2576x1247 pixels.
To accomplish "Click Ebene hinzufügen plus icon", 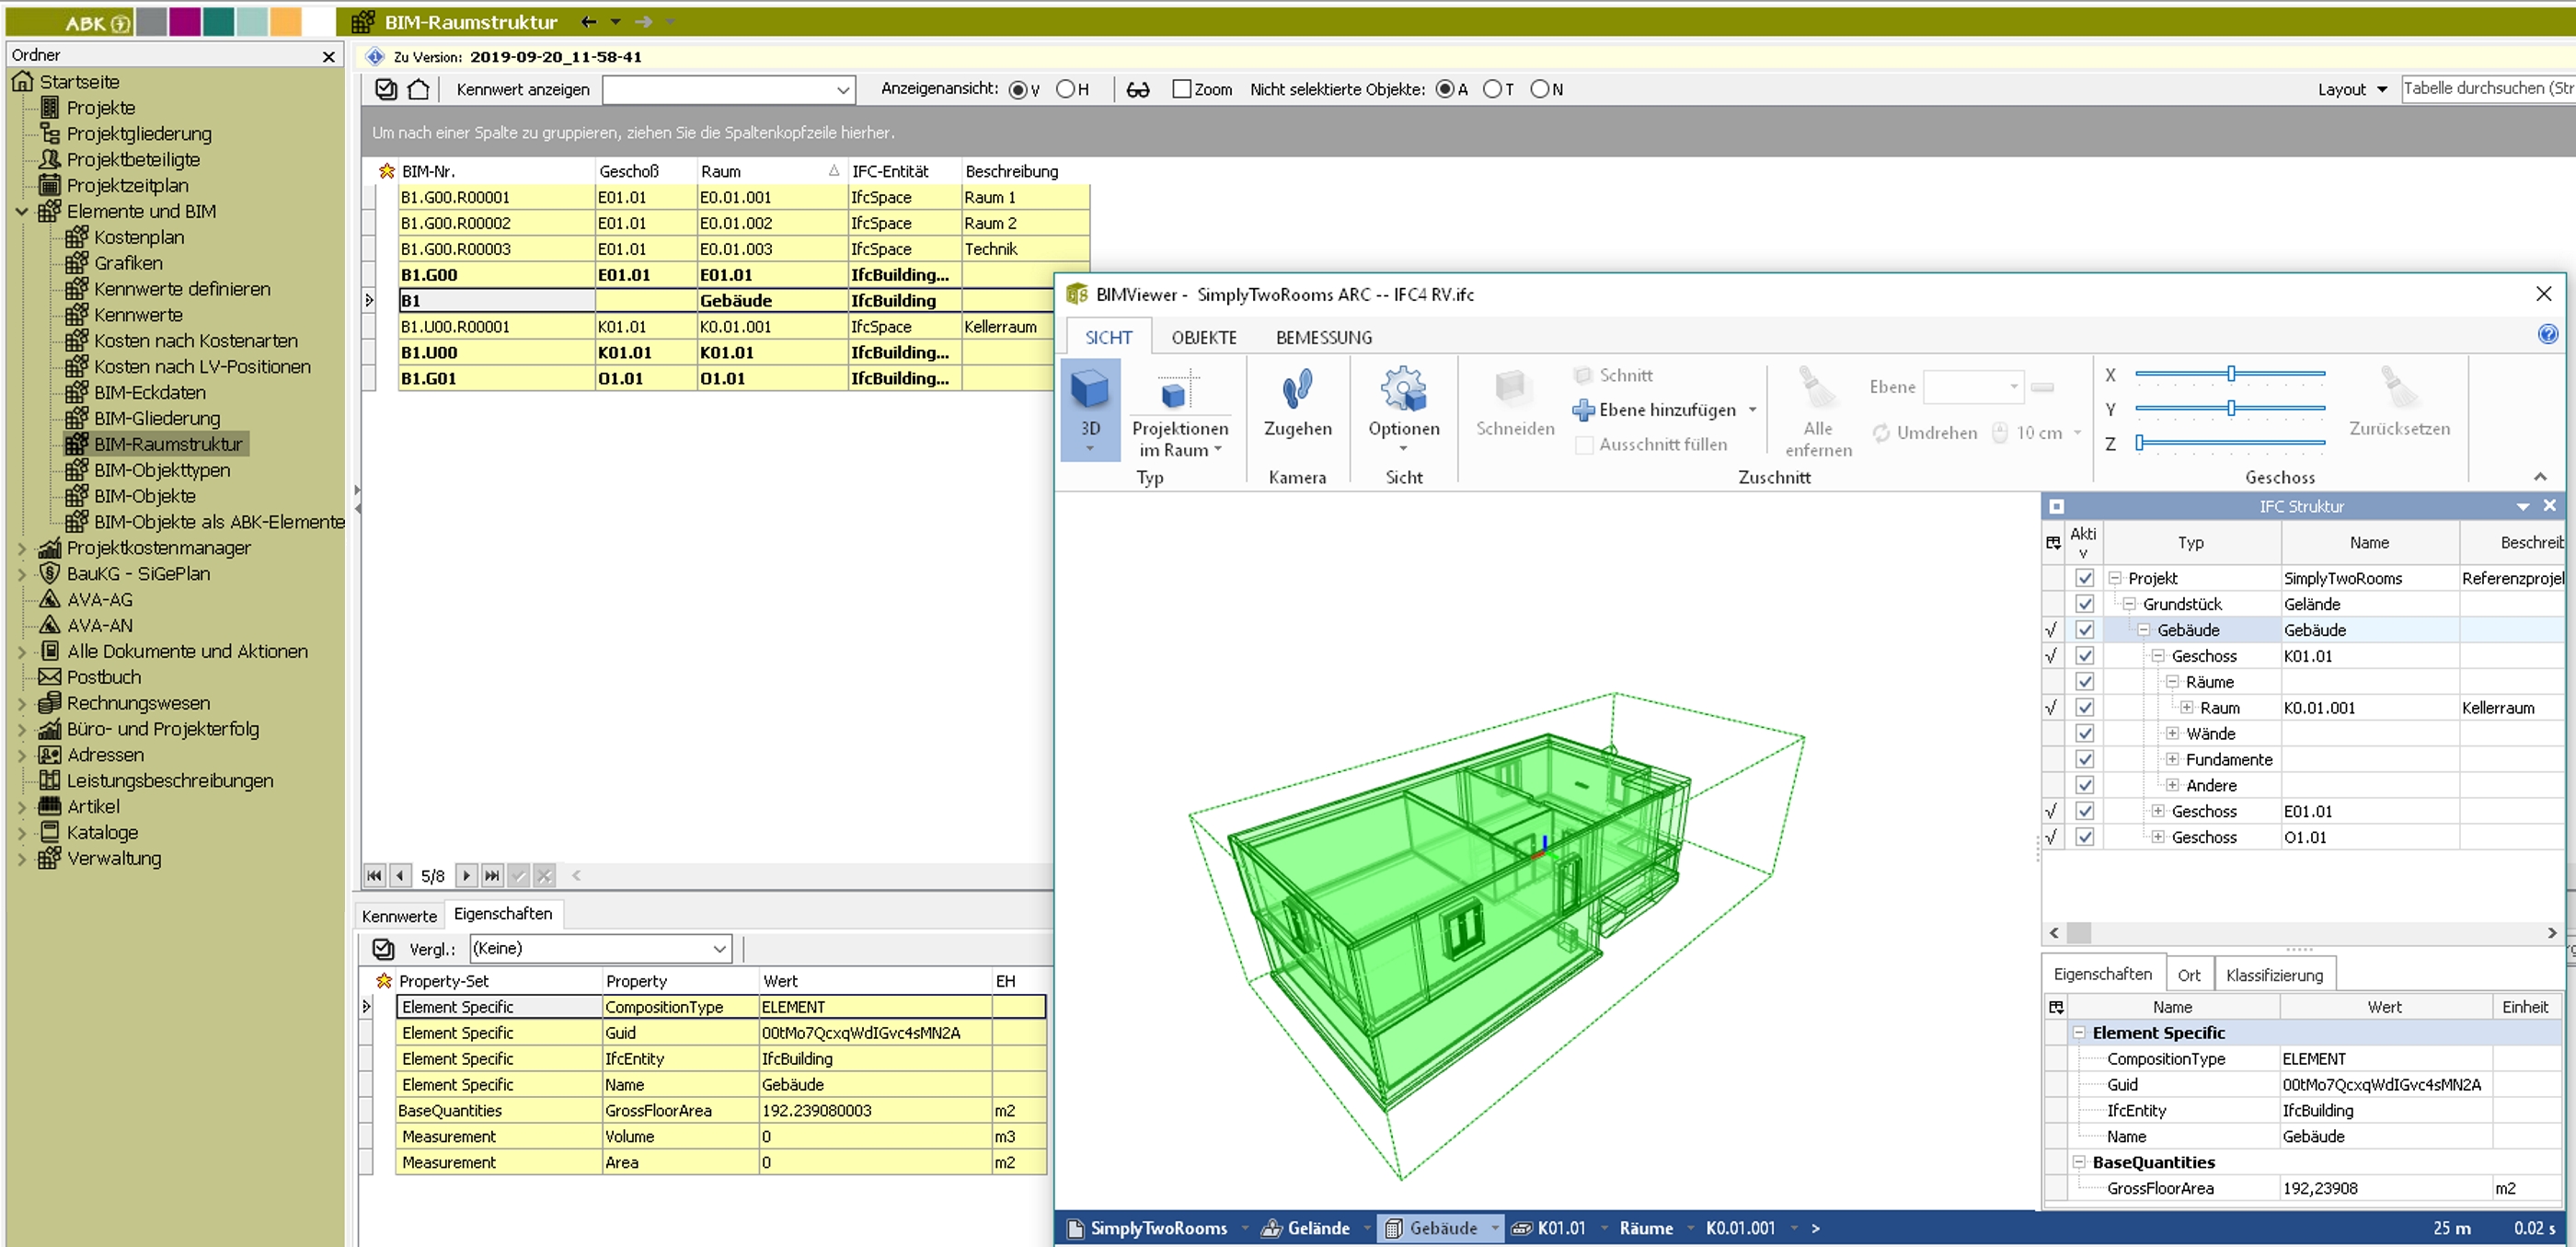I will pyautogui.click(x=1583, y=410).
